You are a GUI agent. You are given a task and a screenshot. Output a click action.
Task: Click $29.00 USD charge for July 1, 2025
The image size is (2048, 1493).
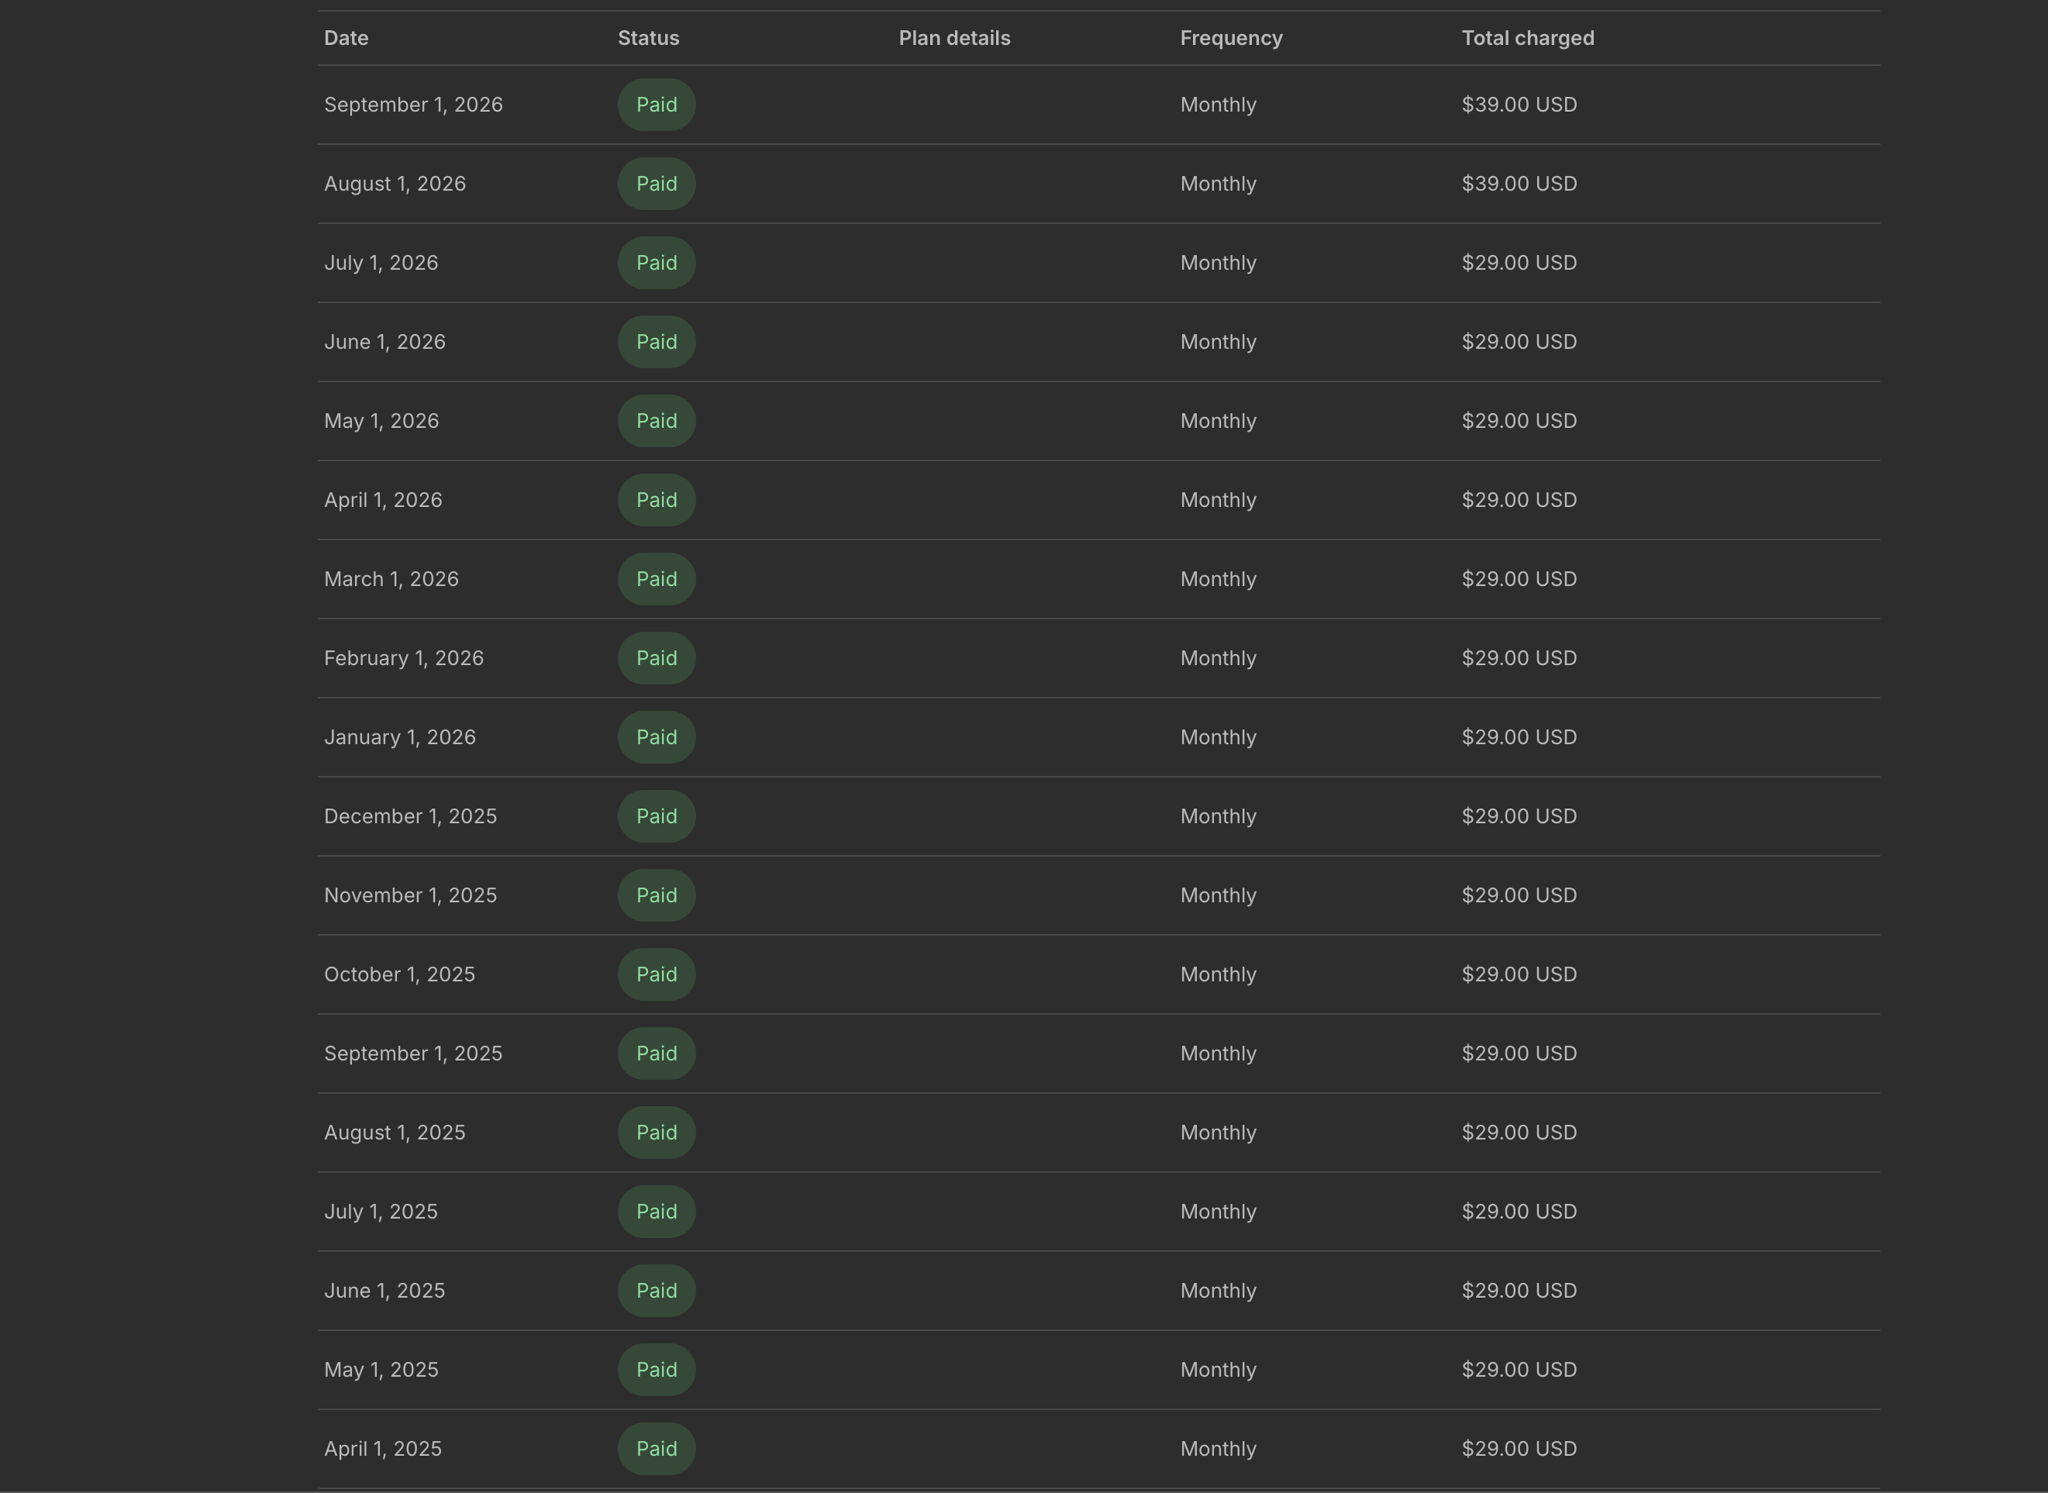(x=1519, y=1211)
